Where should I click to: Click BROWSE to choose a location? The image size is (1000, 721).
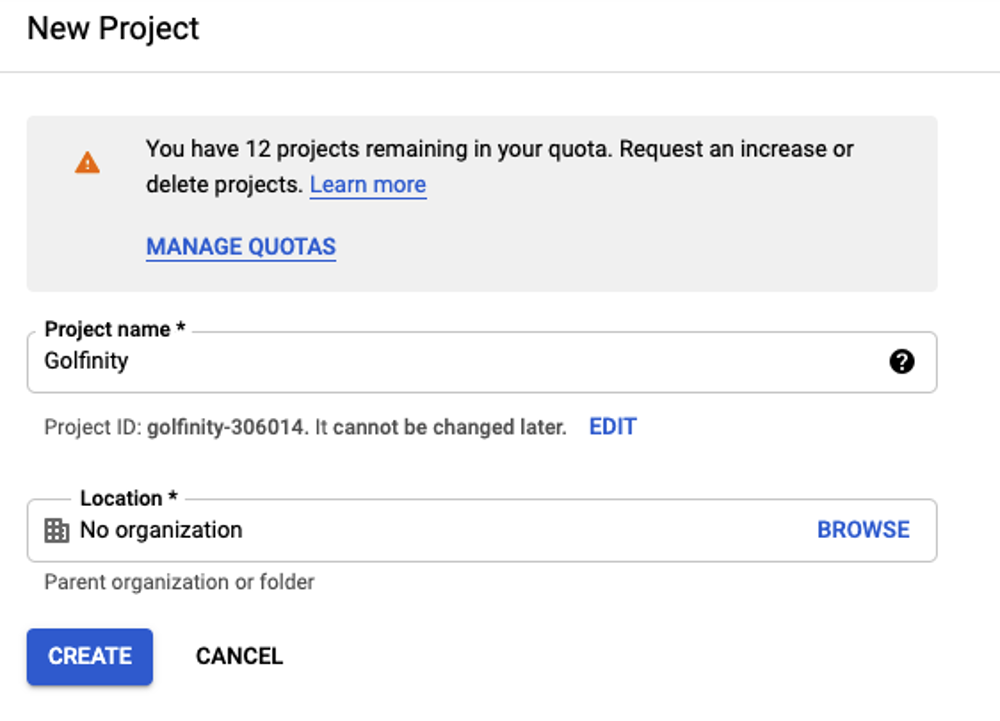(864, 530)
